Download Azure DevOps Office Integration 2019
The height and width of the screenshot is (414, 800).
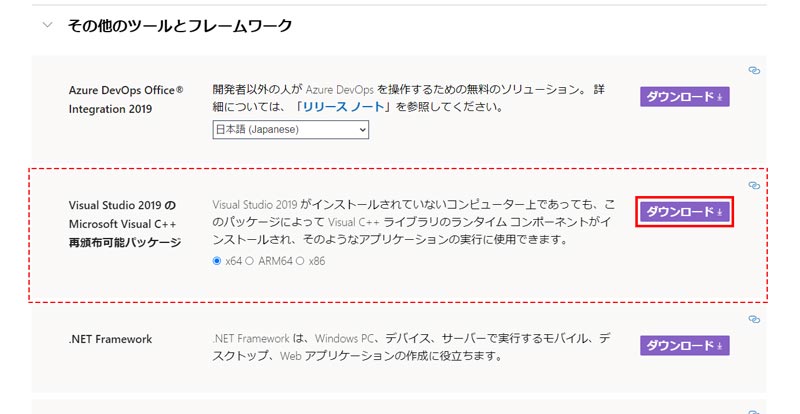[685, 97]
